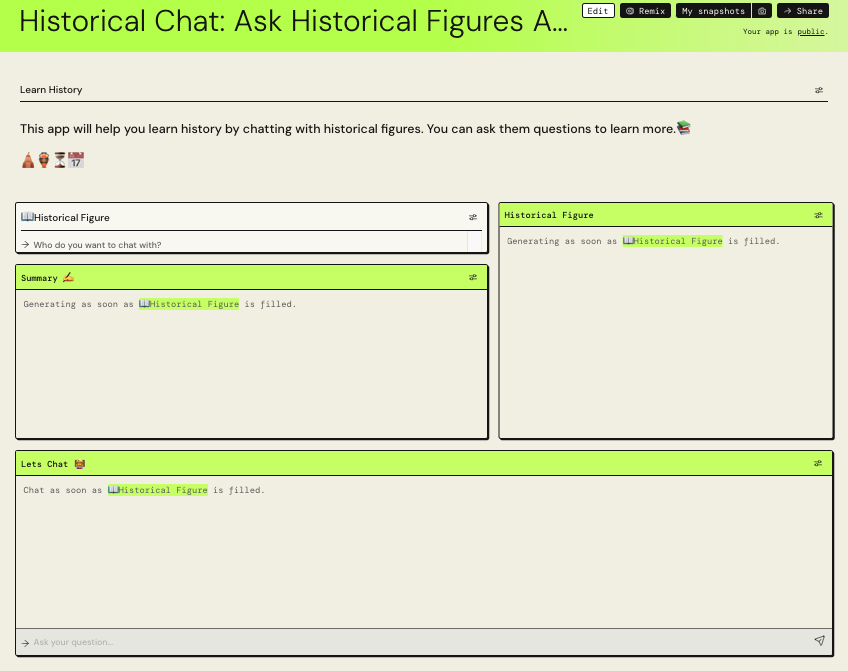The height and width of the screenshot is (671, 848).
Task: Open settings for the Historical Figure input panel
Action: 472,217
